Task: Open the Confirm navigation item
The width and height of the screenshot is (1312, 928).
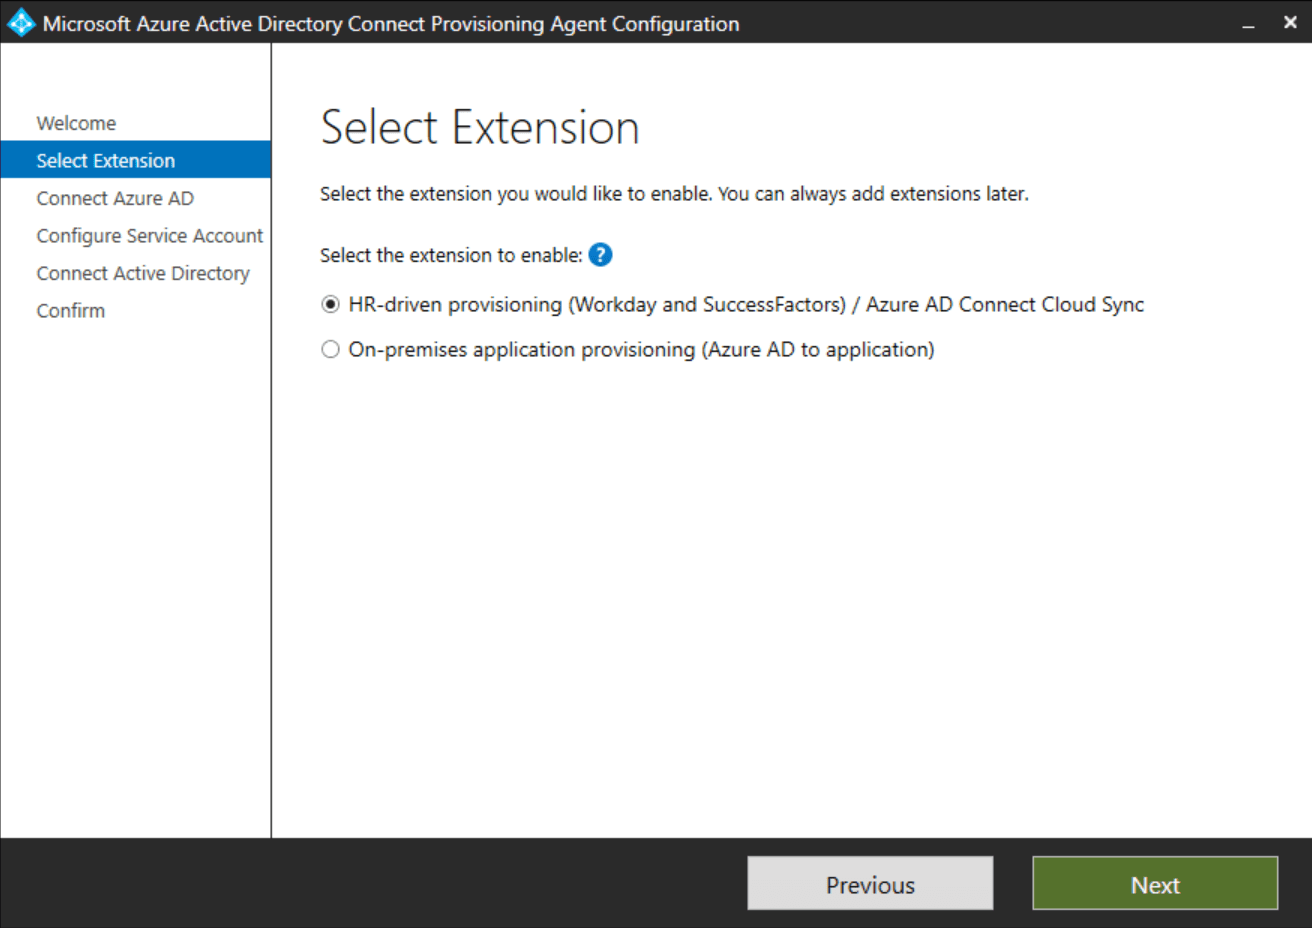Action: 70,310
